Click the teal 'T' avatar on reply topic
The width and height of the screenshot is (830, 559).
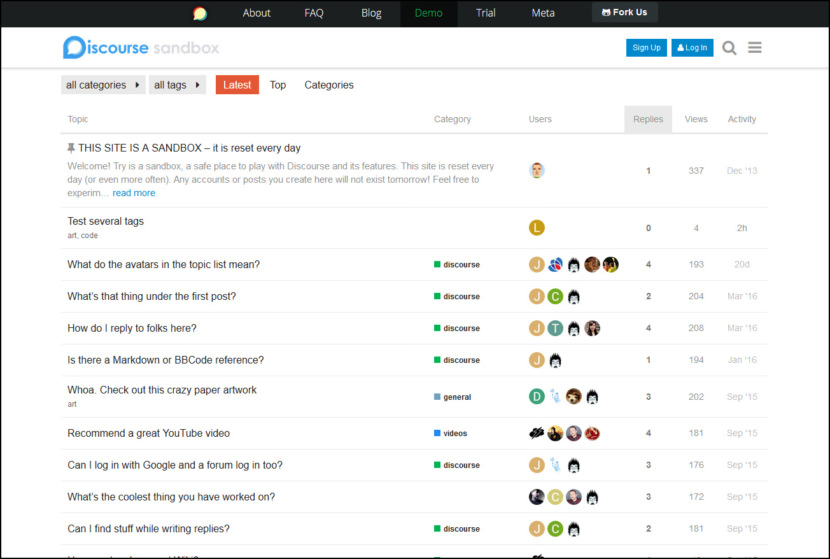pos(555,328)
